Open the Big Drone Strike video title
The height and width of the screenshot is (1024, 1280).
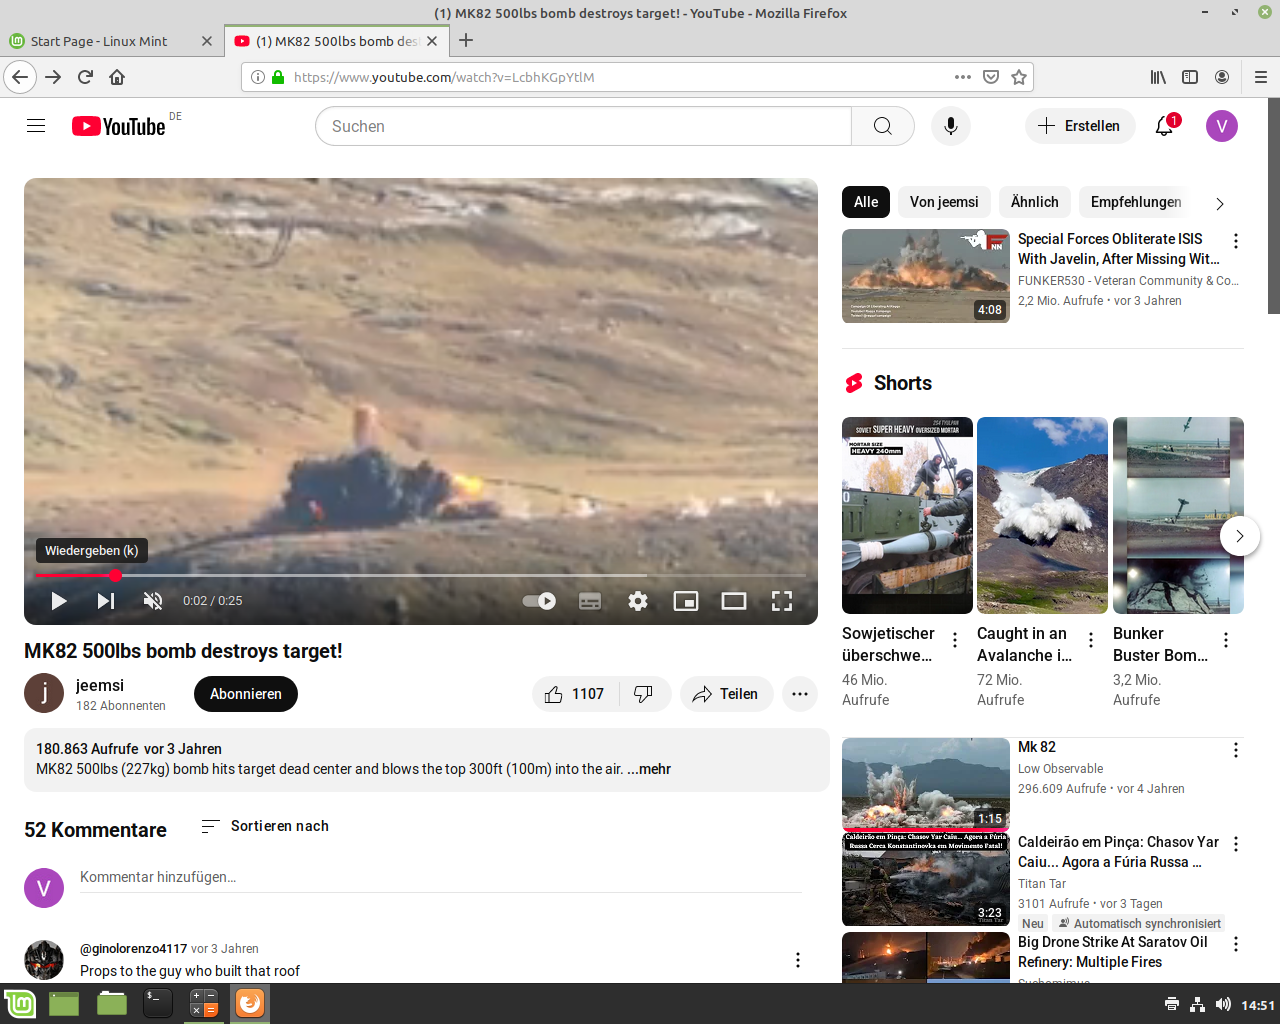(1113, 952)
